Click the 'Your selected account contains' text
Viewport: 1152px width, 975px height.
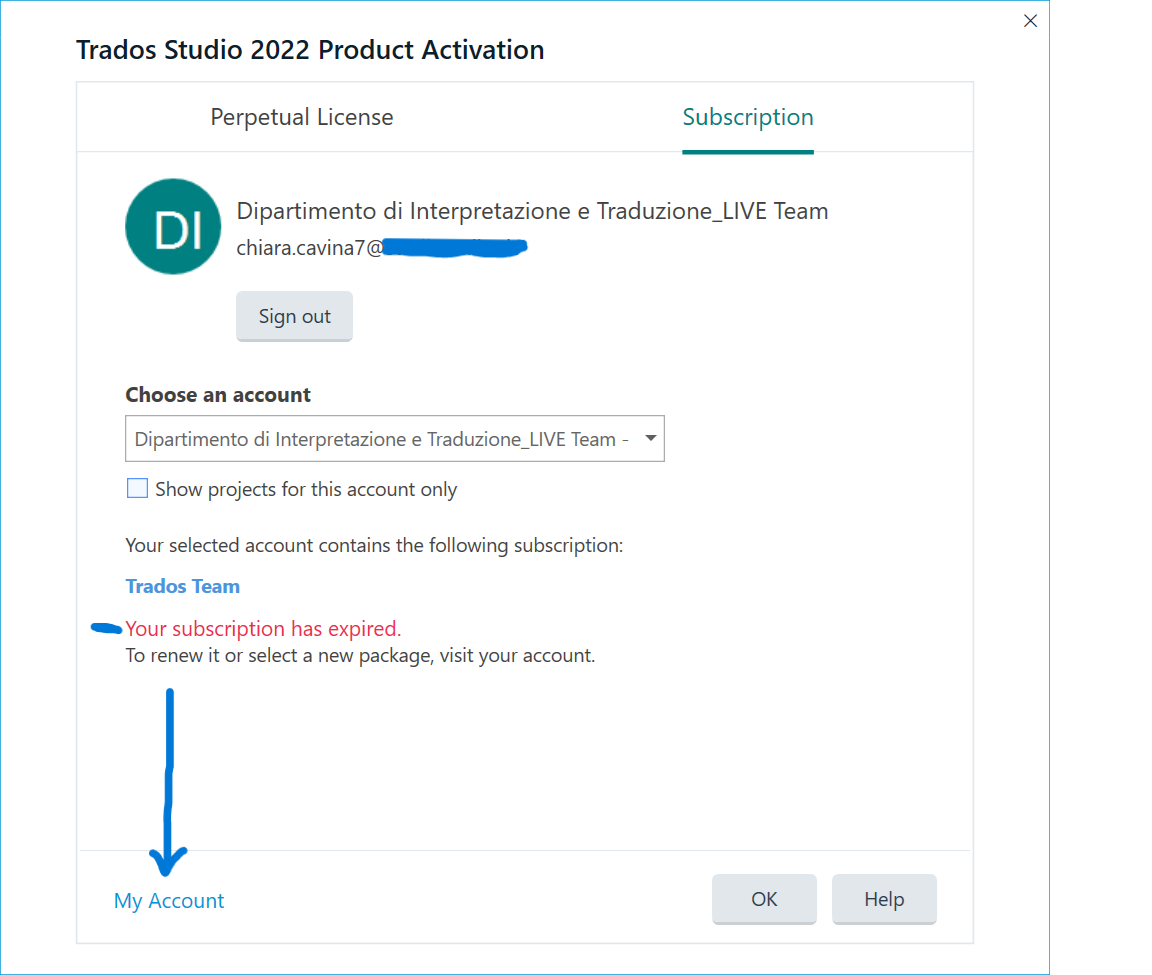click(x=374, y=546)
